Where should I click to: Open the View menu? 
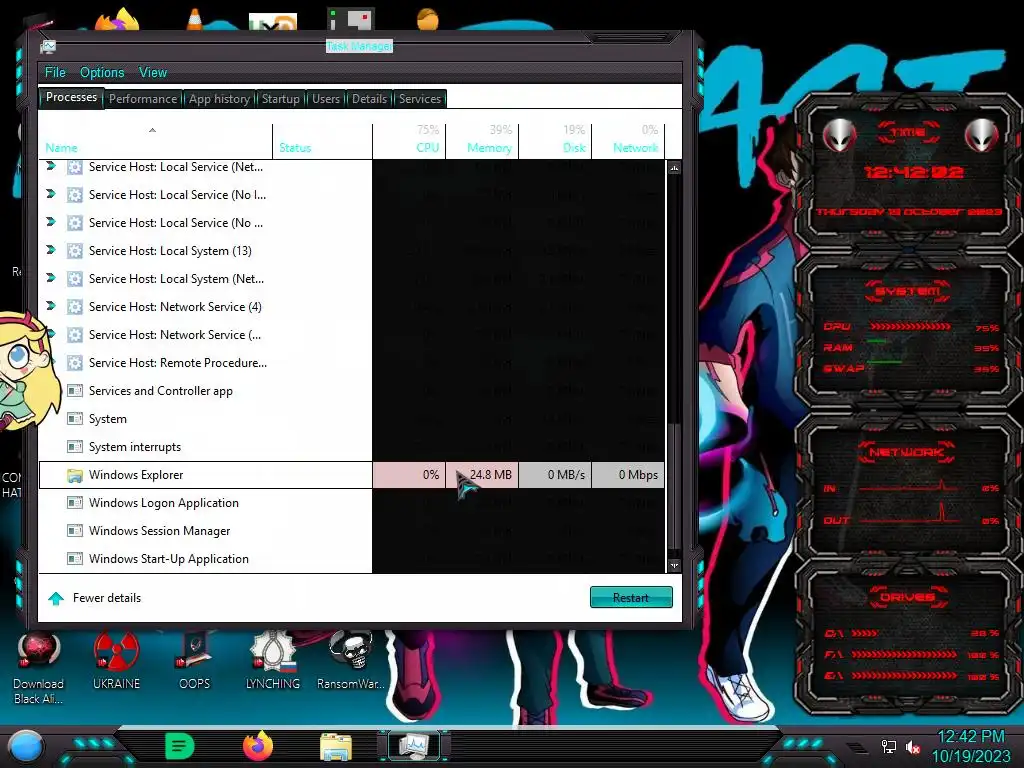(x=153, y=72)
